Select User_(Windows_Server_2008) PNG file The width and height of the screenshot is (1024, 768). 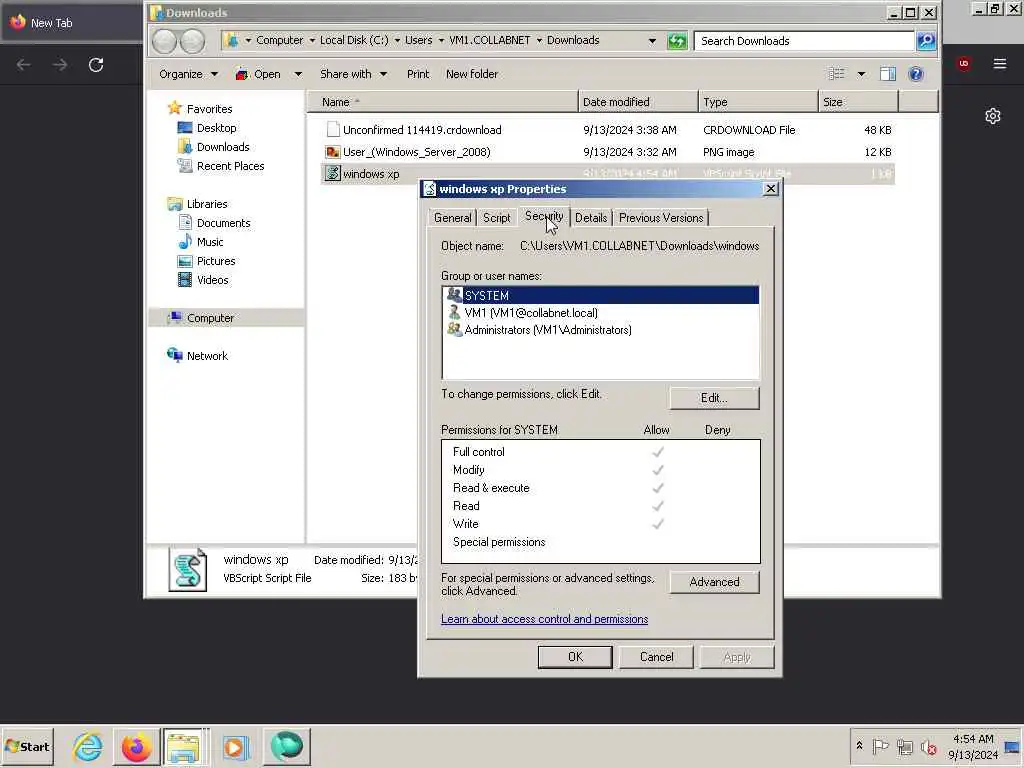tap(607, 152)
